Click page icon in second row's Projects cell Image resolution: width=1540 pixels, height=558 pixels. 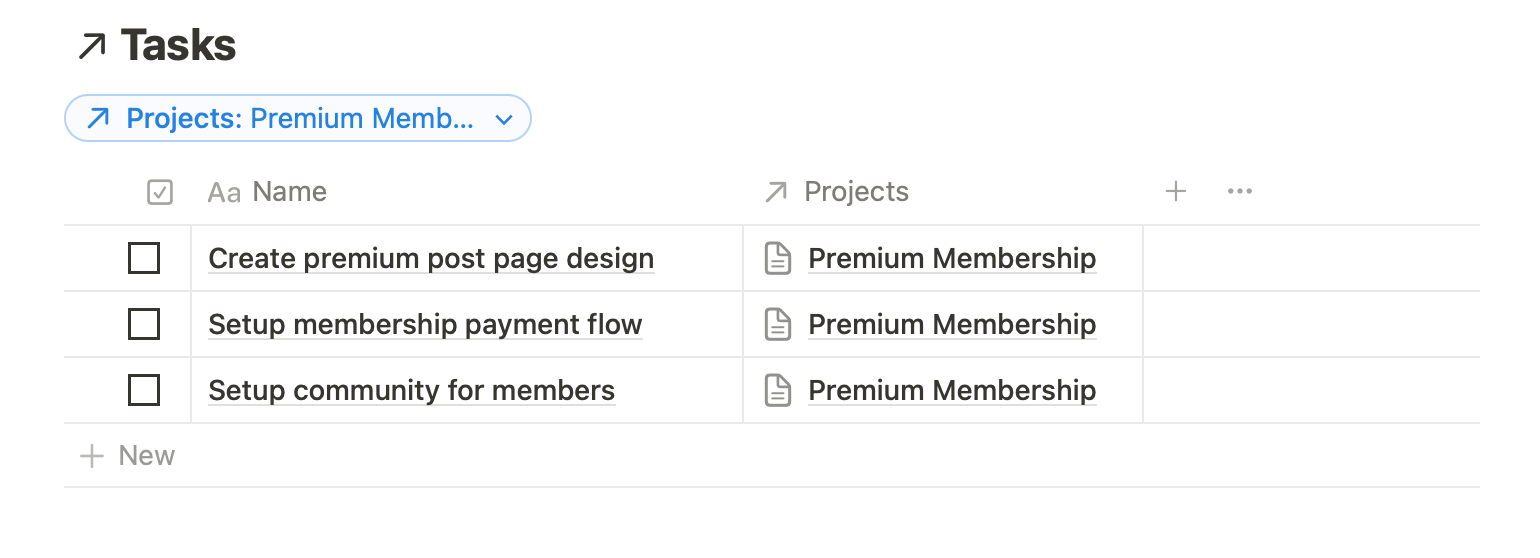778,325
